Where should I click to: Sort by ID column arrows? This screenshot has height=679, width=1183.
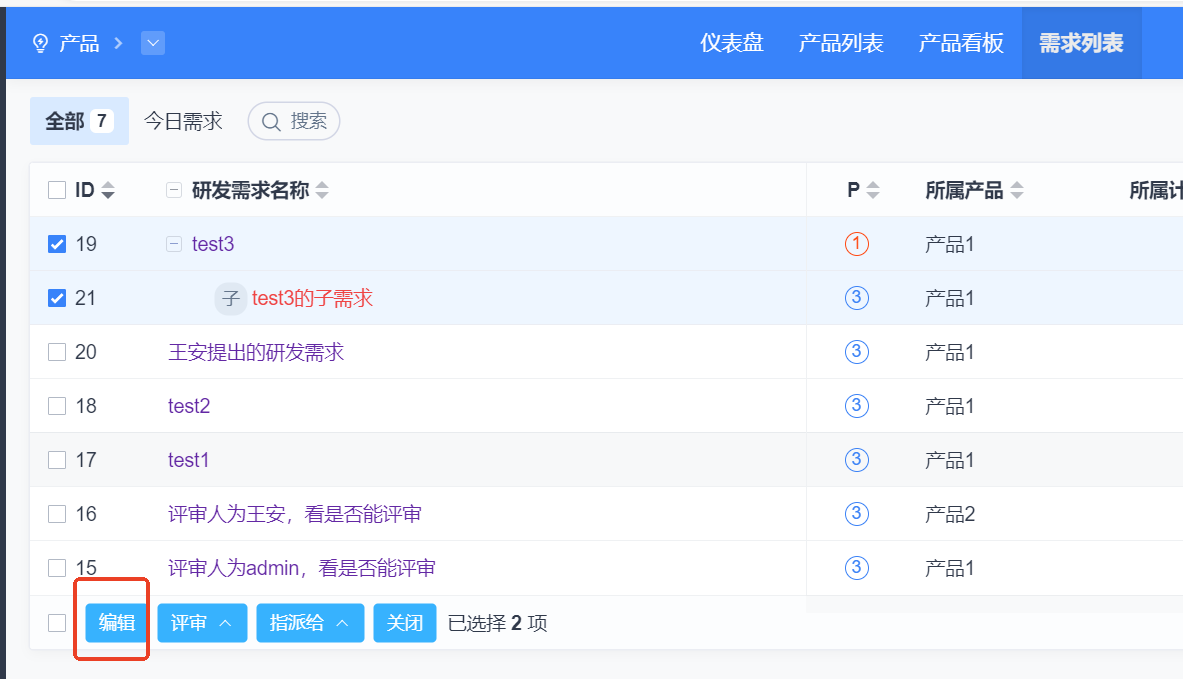pyautogui.click(x=108, y=190)
